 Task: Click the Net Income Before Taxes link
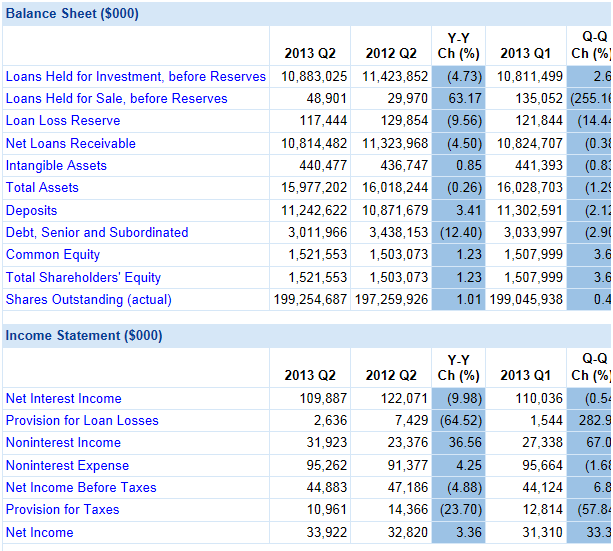pos(81,487)
